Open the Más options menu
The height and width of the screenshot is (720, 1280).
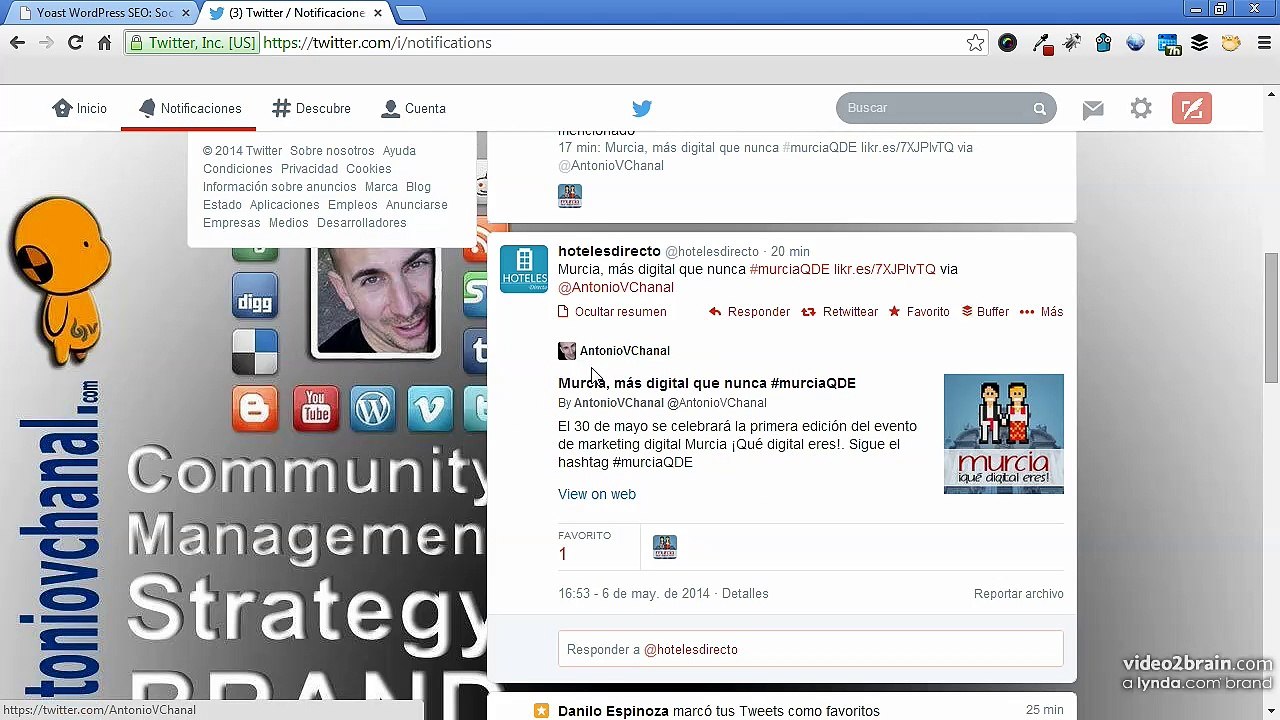[x=1040, y=312]
